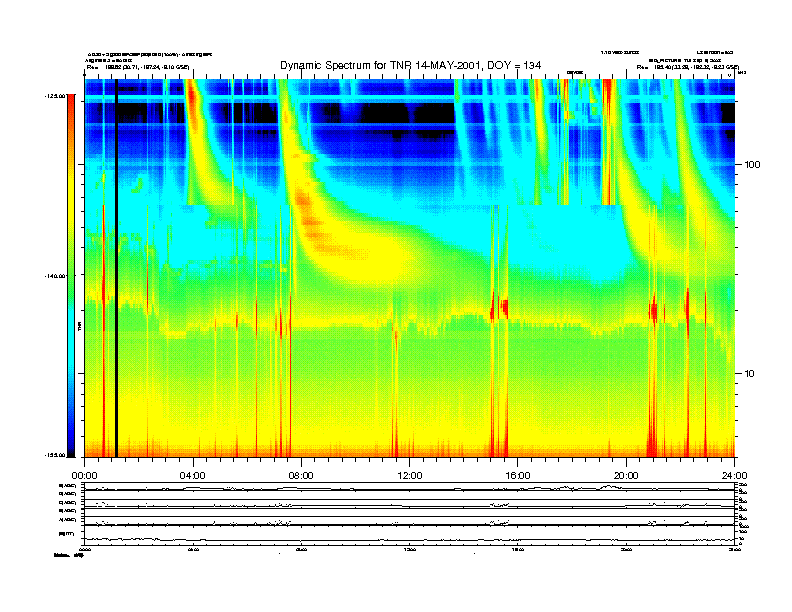Click the plot title 'Dynamic Spectrum for TNR 14-MAY-2001'
Image resolution: width=792 pixels, height=612 pixels.
(x=411, y=65)
